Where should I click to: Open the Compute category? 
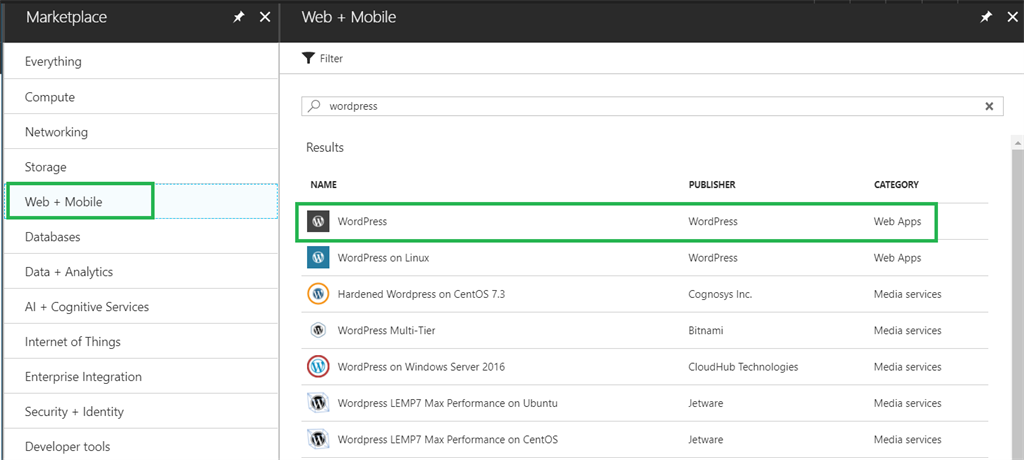pos(50,97)
